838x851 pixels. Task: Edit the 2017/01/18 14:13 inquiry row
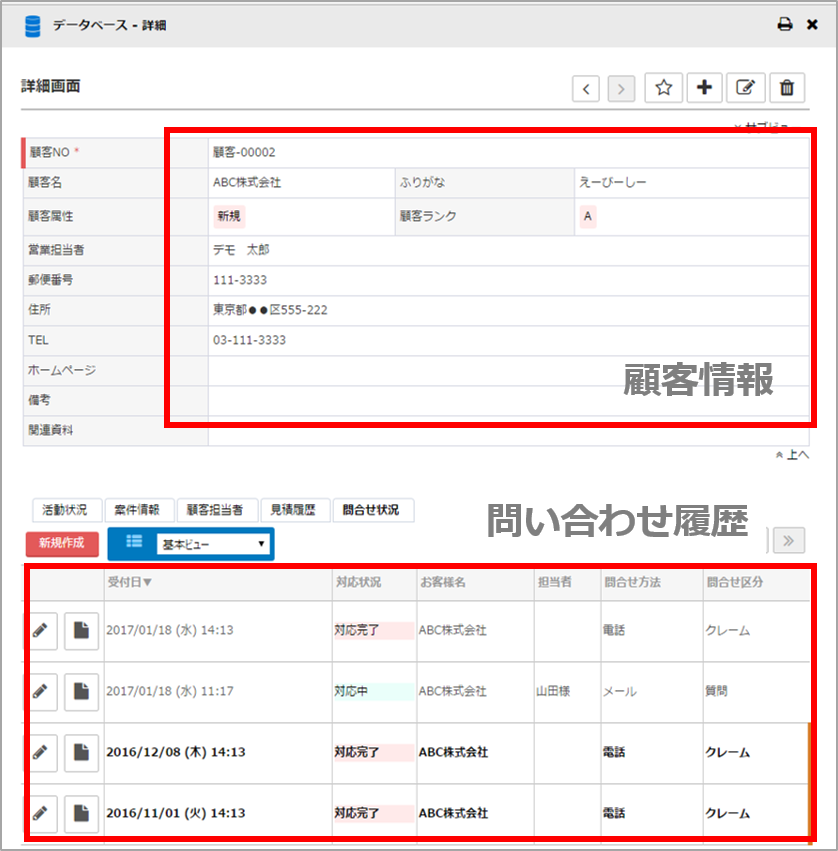(x=41, y=631)
